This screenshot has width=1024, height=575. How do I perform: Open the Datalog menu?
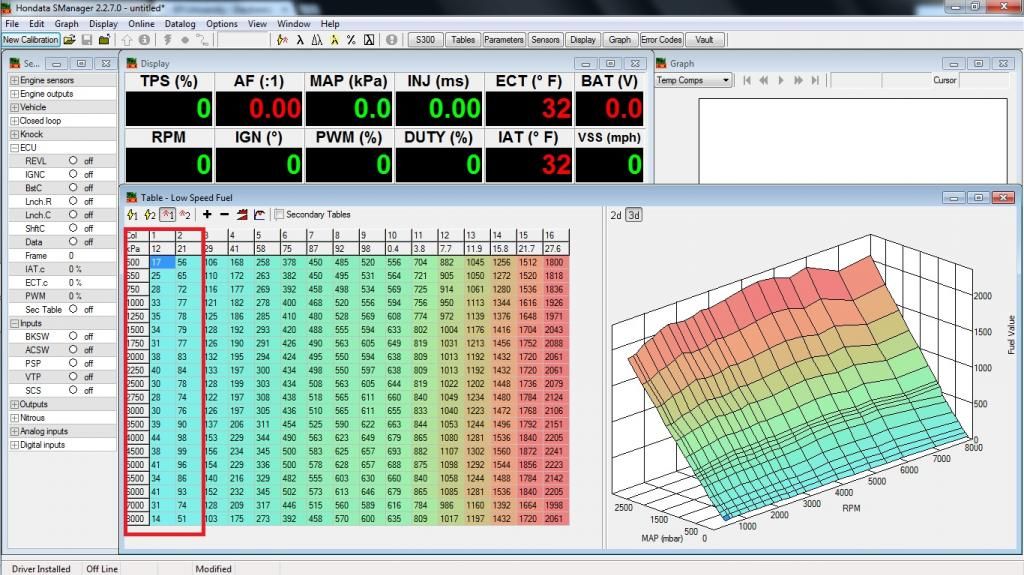coord(180,23)
